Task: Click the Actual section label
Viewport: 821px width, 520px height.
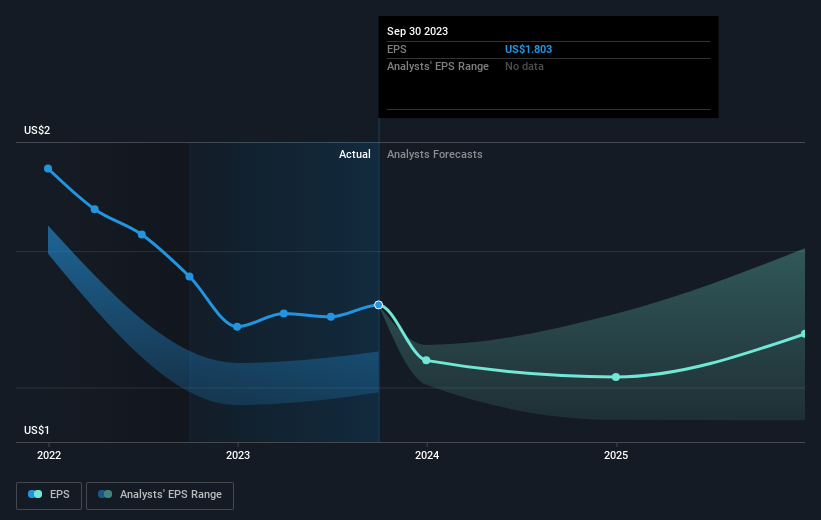Action: click(354, 154)
